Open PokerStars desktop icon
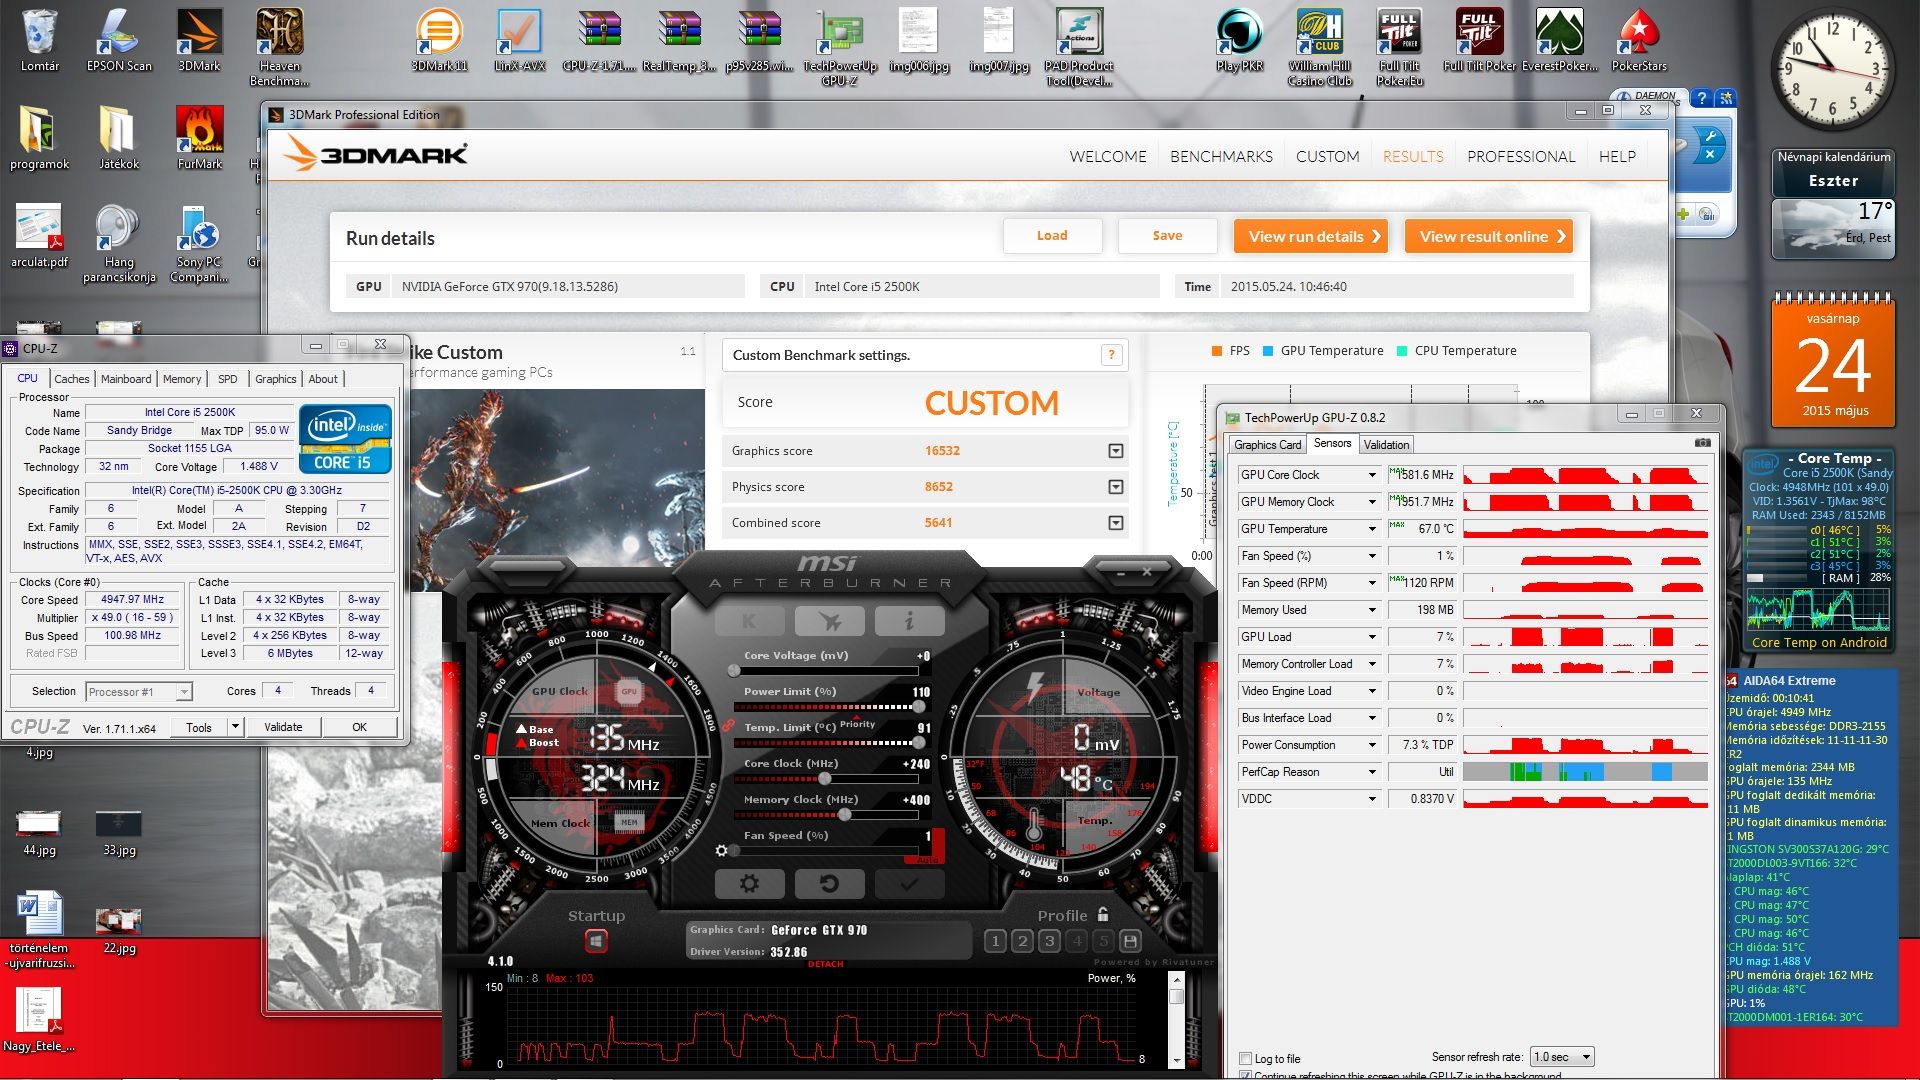The height and width of the screenshot is (1080, 1920). click(1639, 41)
